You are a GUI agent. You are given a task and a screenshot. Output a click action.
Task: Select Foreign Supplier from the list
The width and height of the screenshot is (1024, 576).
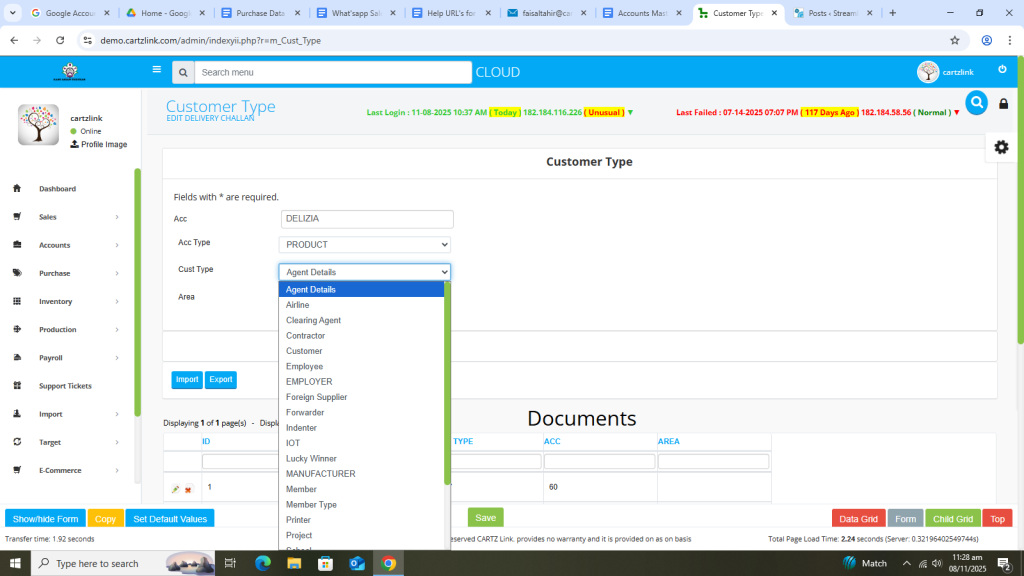(316, 397)
